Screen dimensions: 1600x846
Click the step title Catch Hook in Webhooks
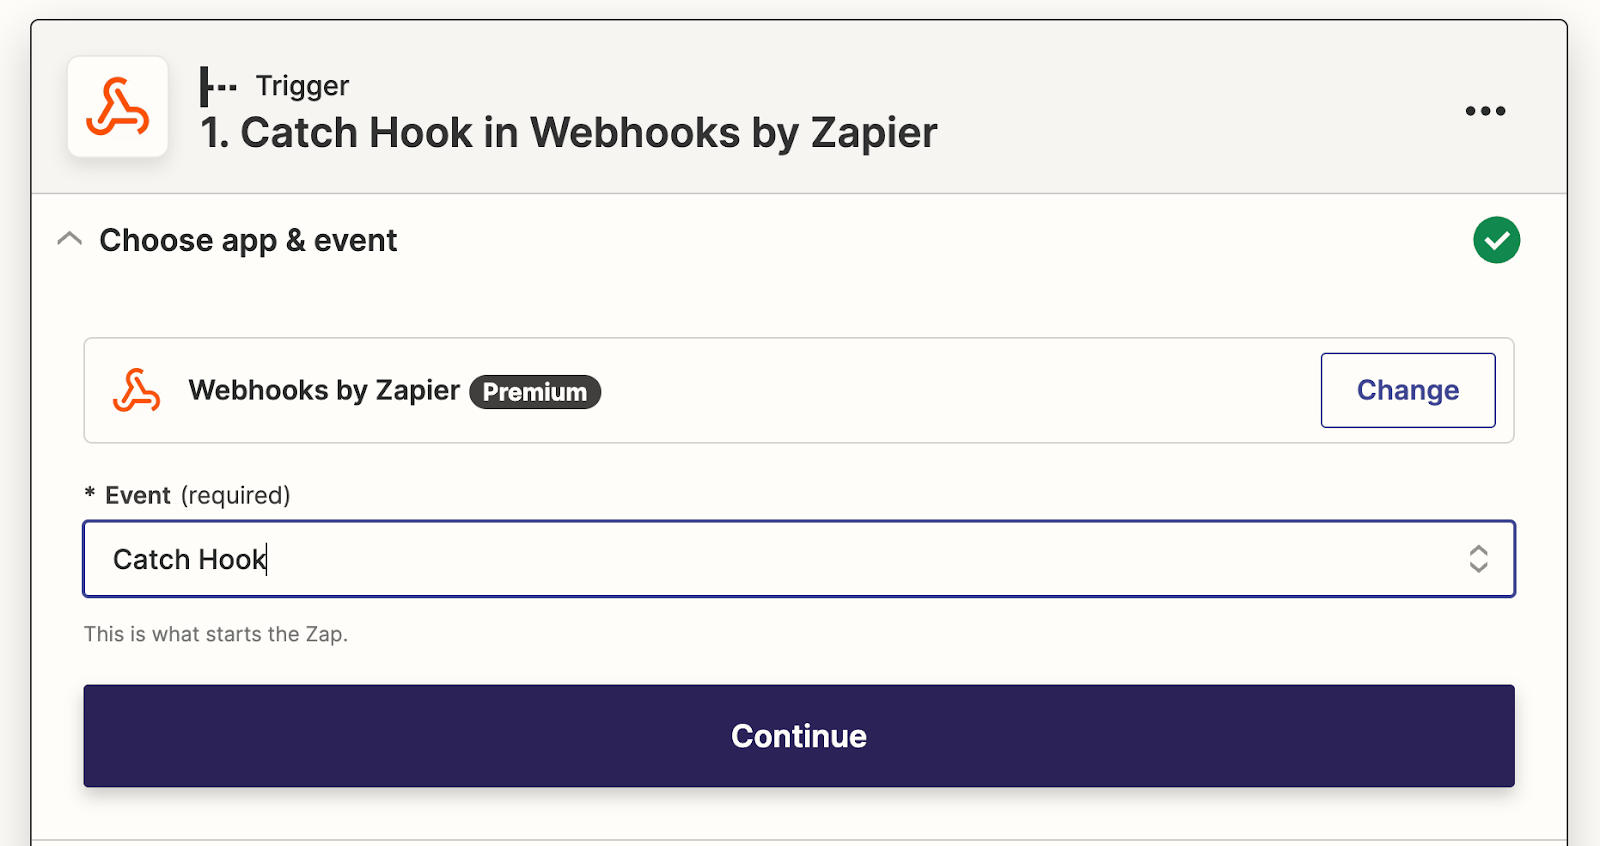pos(568,133)
